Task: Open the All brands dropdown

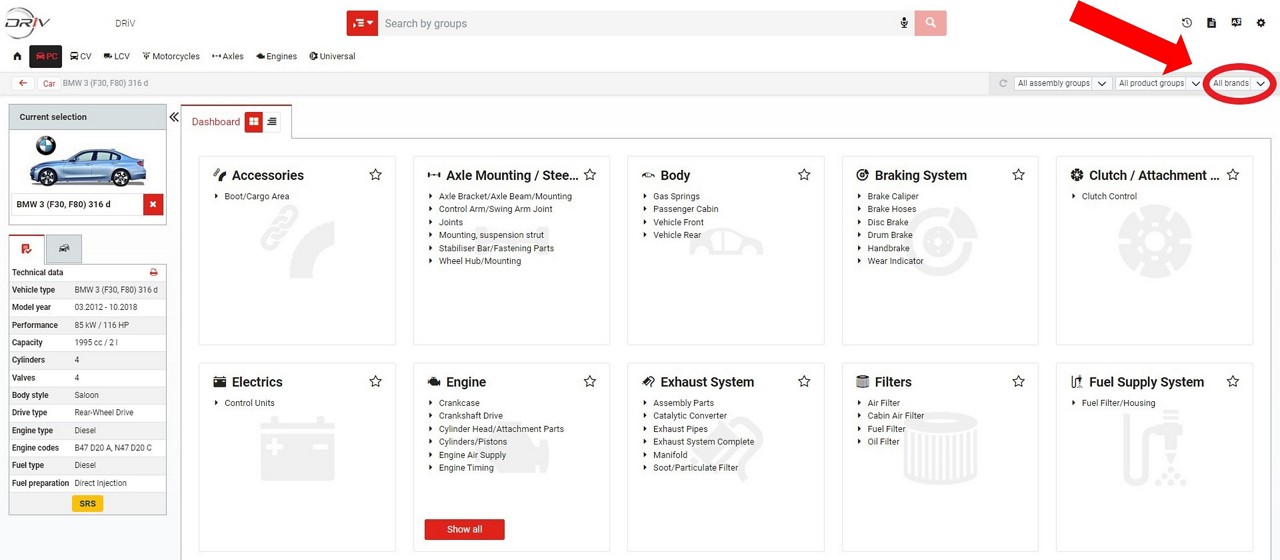Action: (1239, 84)
